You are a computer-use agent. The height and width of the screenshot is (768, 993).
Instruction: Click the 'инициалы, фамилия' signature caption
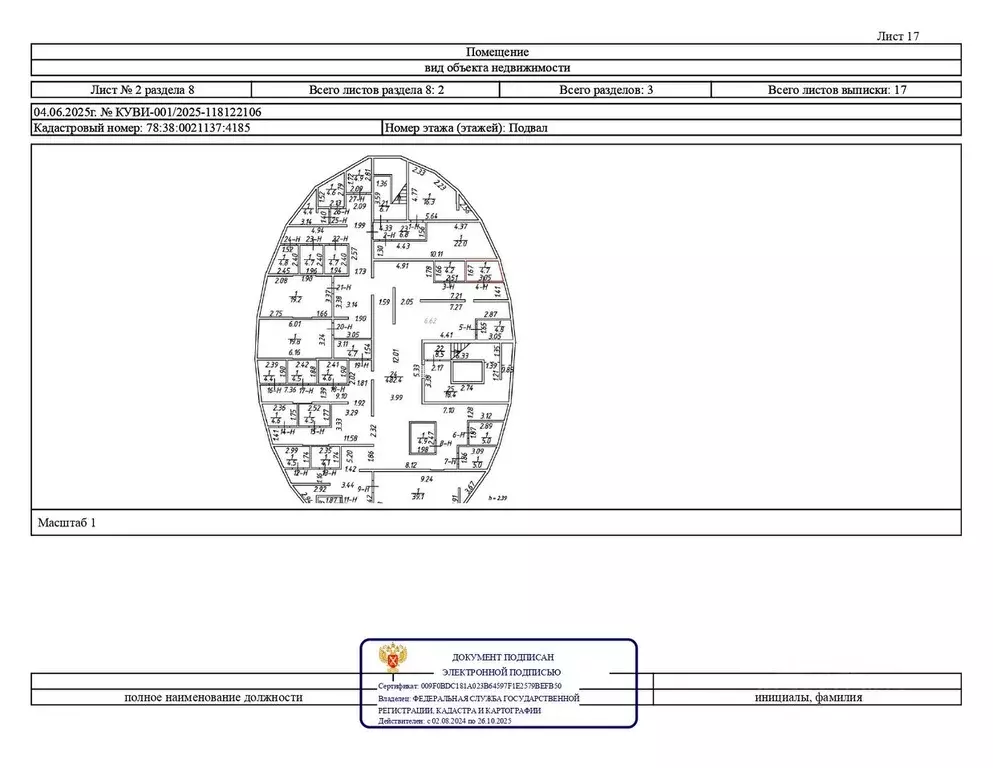(808, 698)
